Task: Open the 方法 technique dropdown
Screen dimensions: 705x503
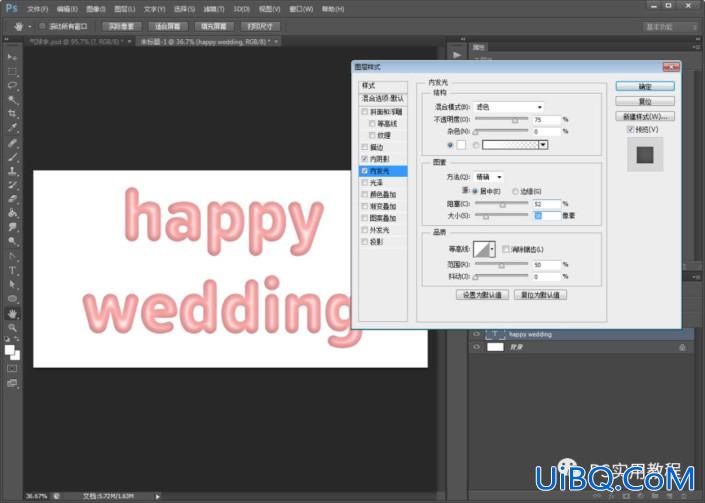Action: [488, 177]
